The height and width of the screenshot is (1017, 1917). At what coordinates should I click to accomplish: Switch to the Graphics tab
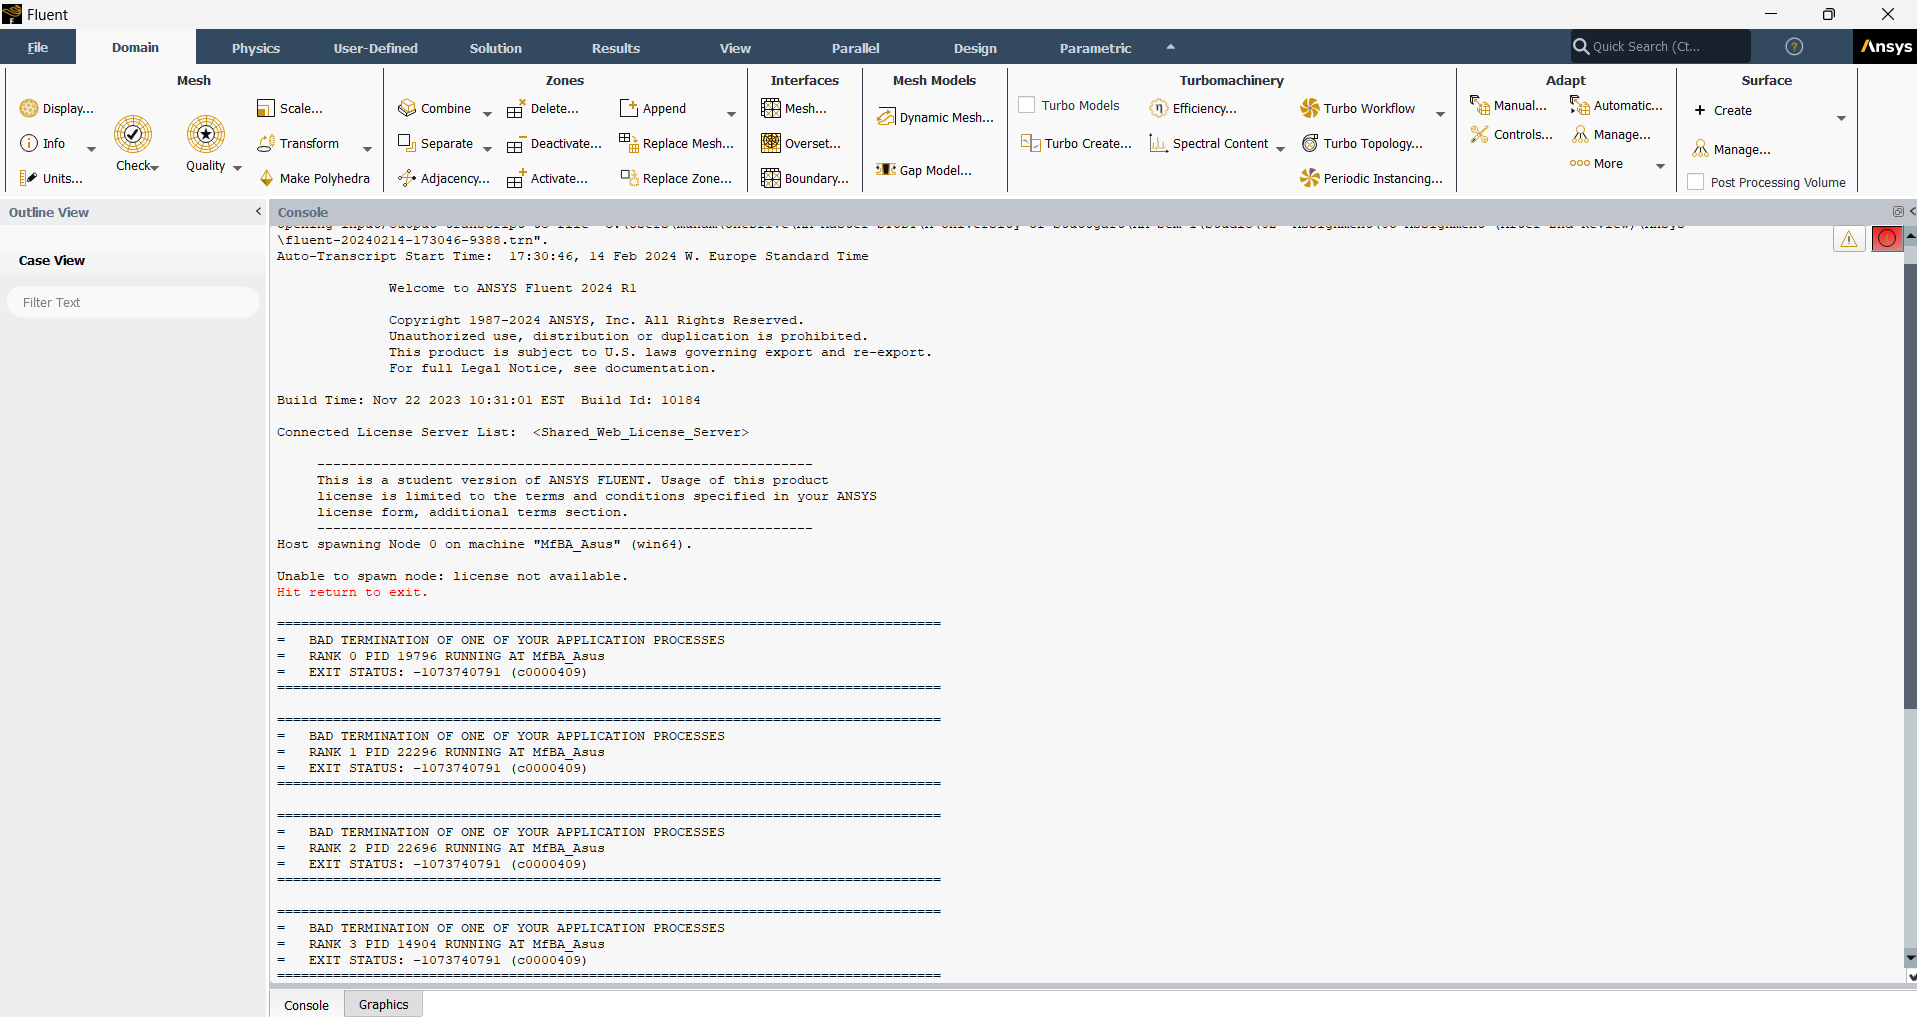(x=384, y=1004)
